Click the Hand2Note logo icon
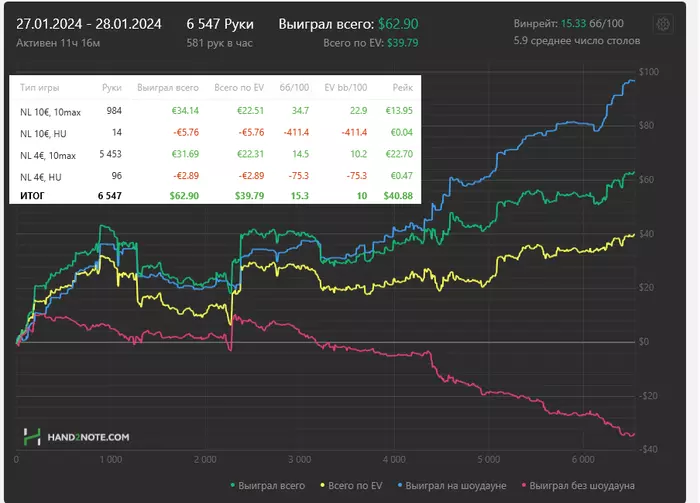 click(x=32, y=437)
